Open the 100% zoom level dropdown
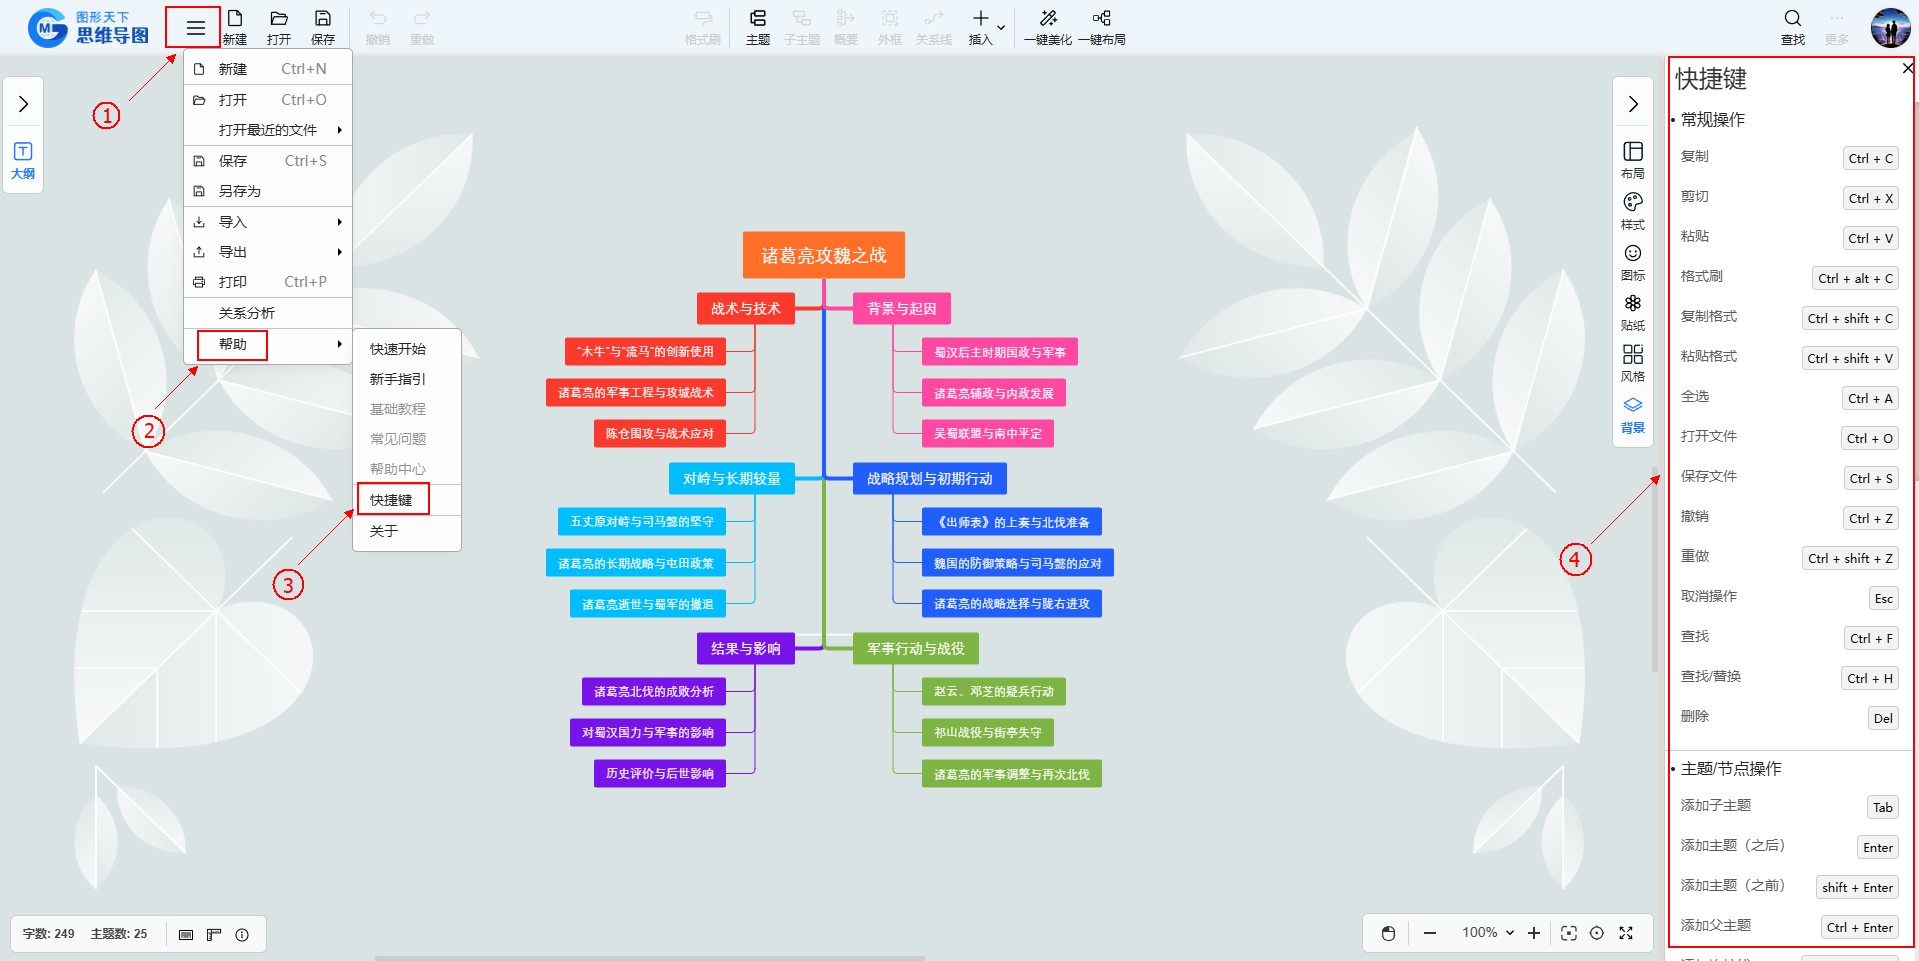This screenshot has width=1919, height=961. tap(1488, 933)
